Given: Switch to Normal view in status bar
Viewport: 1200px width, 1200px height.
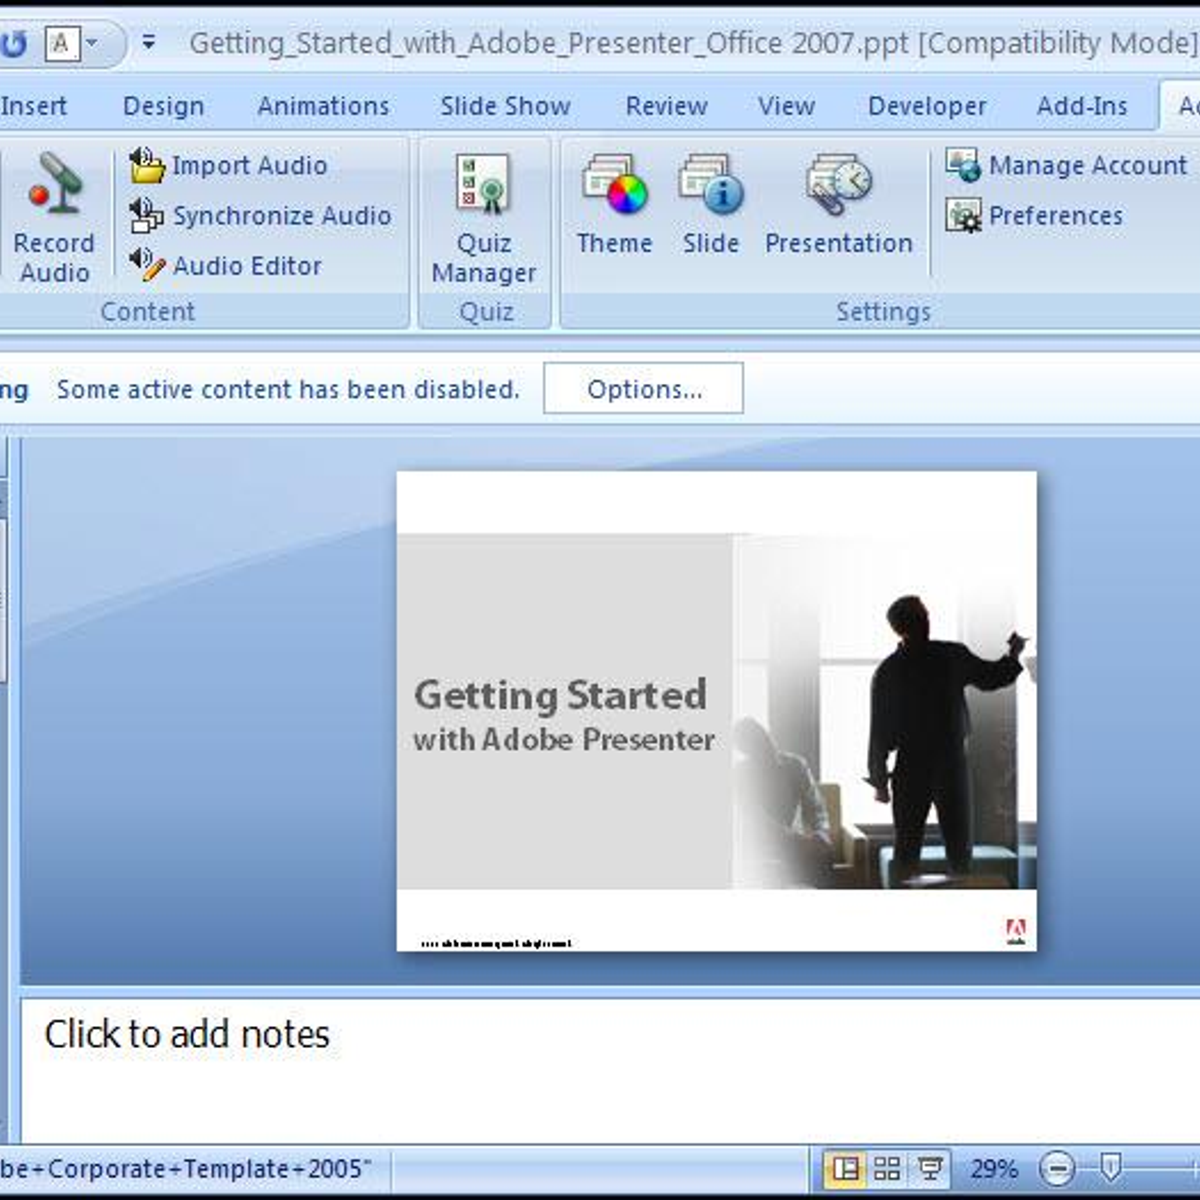Looking at the screenshot, I should pyautogui.click(x=845, y=1168).
